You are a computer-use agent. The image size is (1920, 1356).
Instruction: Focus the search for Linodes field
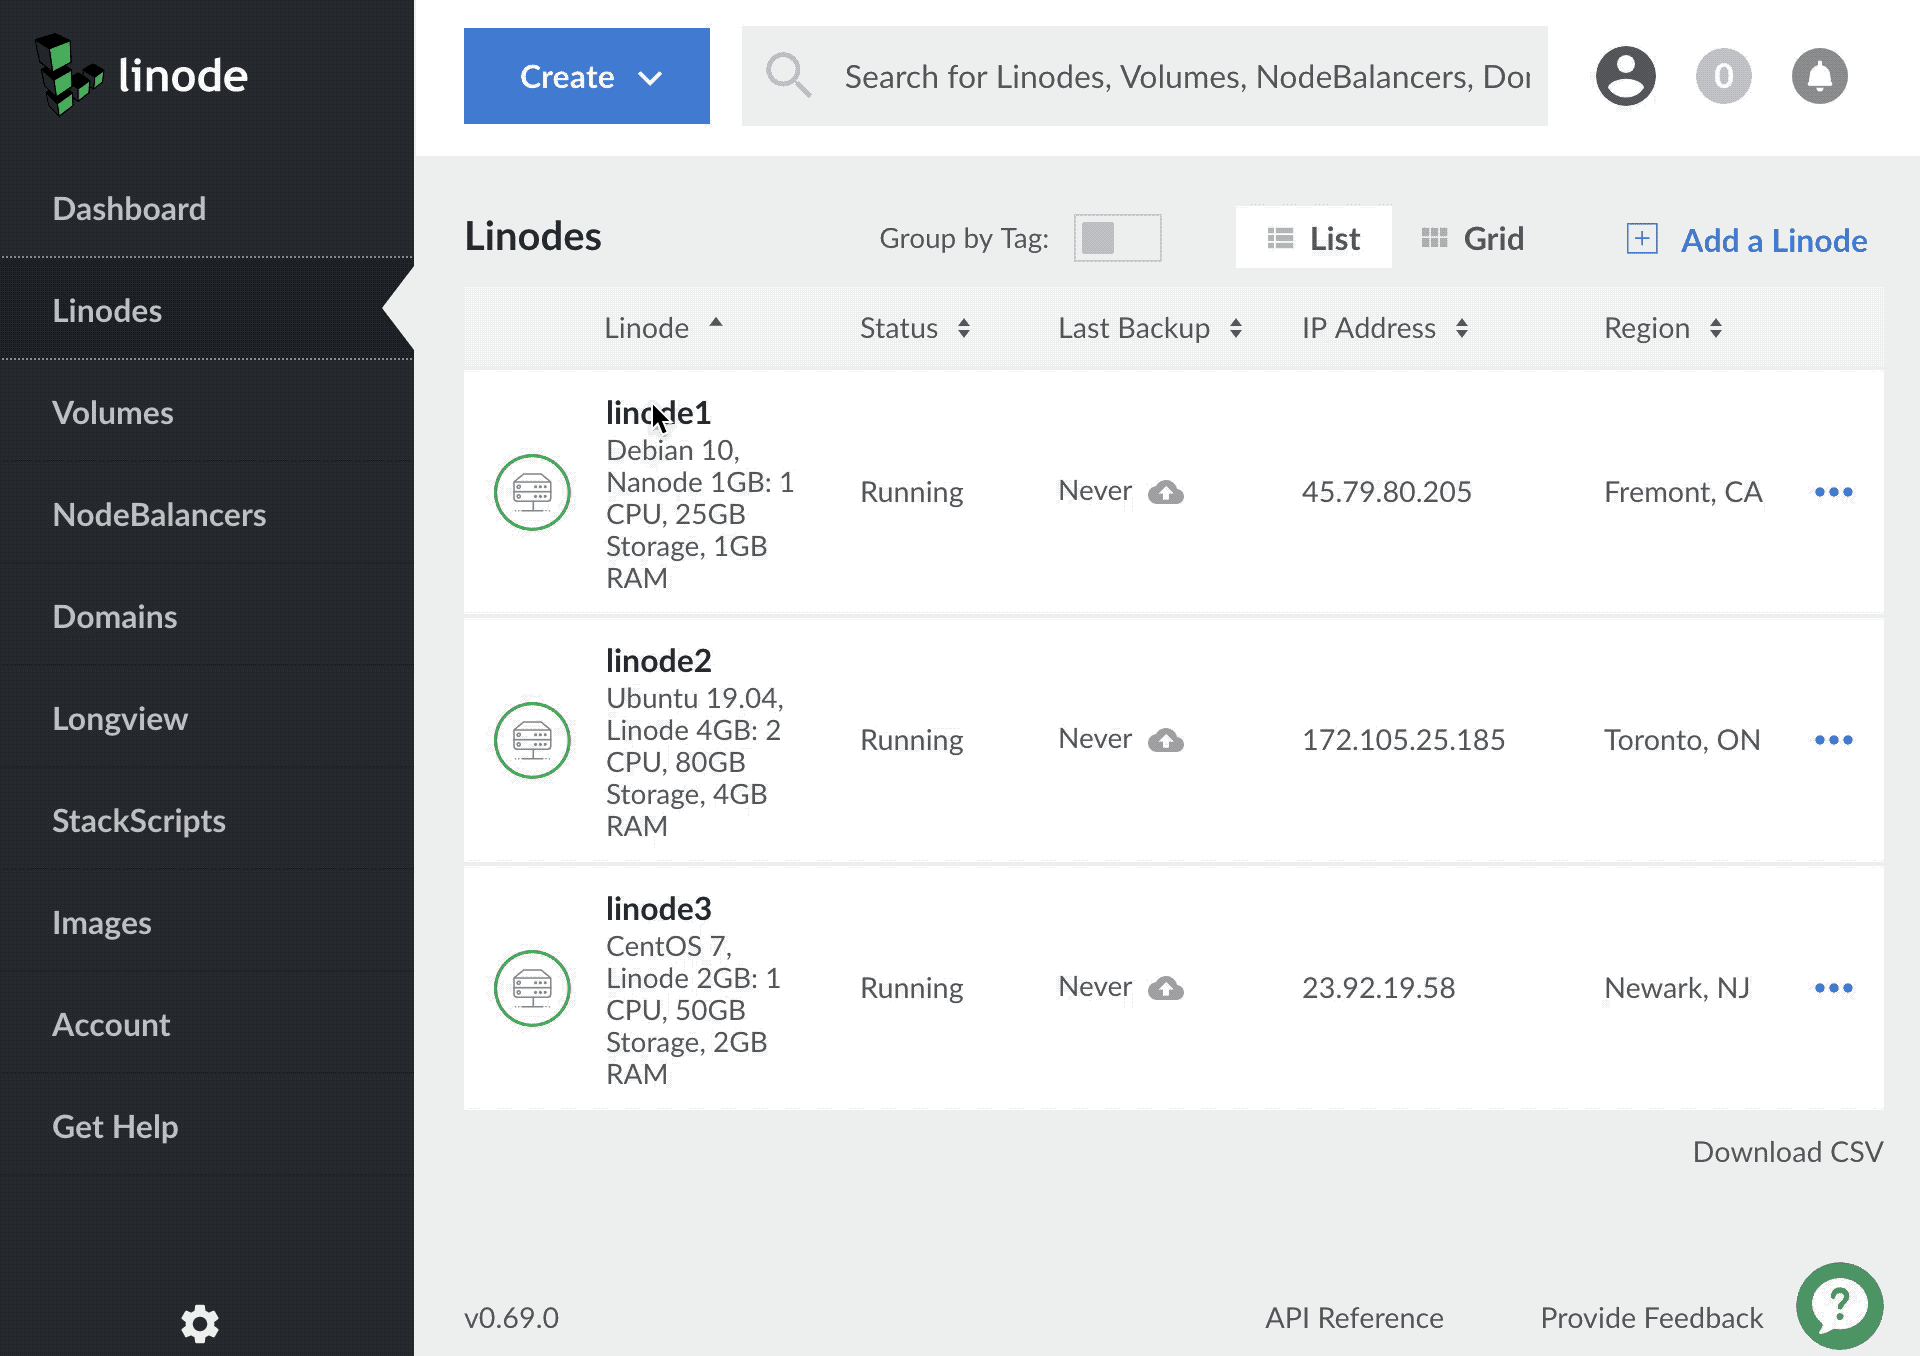click(1185, 76)
